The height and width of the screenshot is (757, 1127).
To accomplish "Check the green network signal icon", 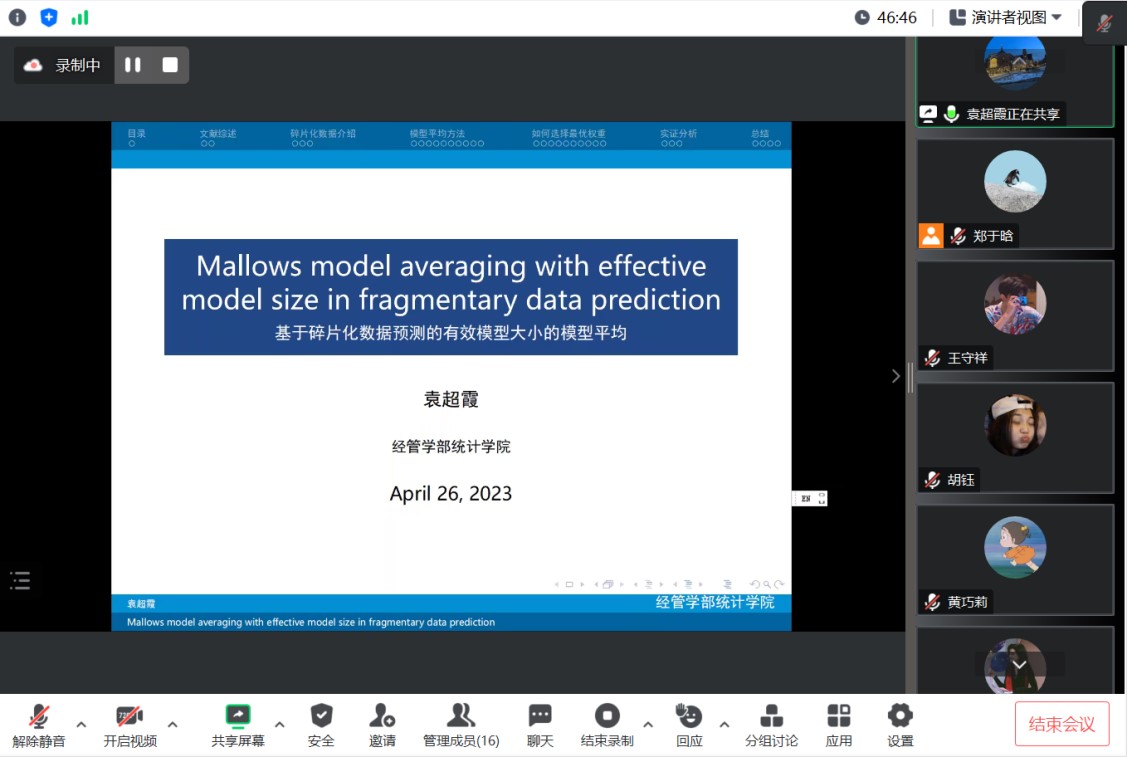I will pos(80,17).
